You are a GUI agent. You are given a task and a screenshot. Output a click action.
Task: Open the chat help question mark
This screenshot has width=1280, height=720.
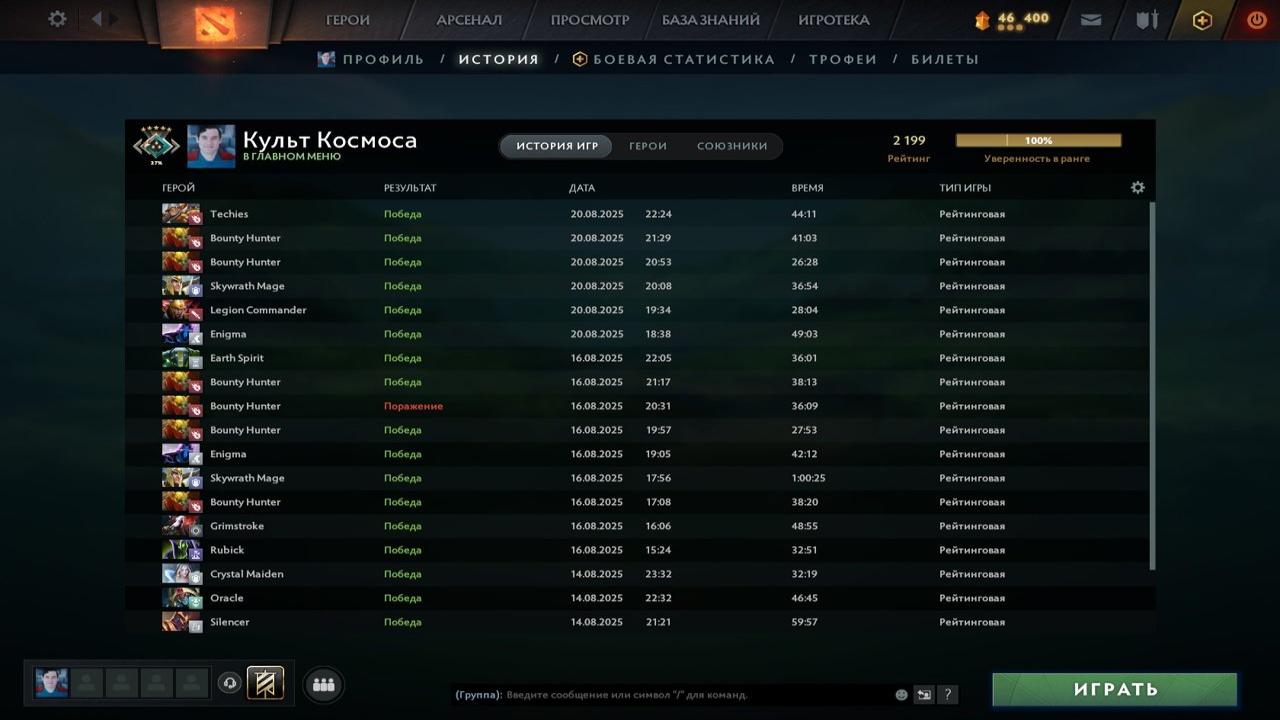click(948, 694)
